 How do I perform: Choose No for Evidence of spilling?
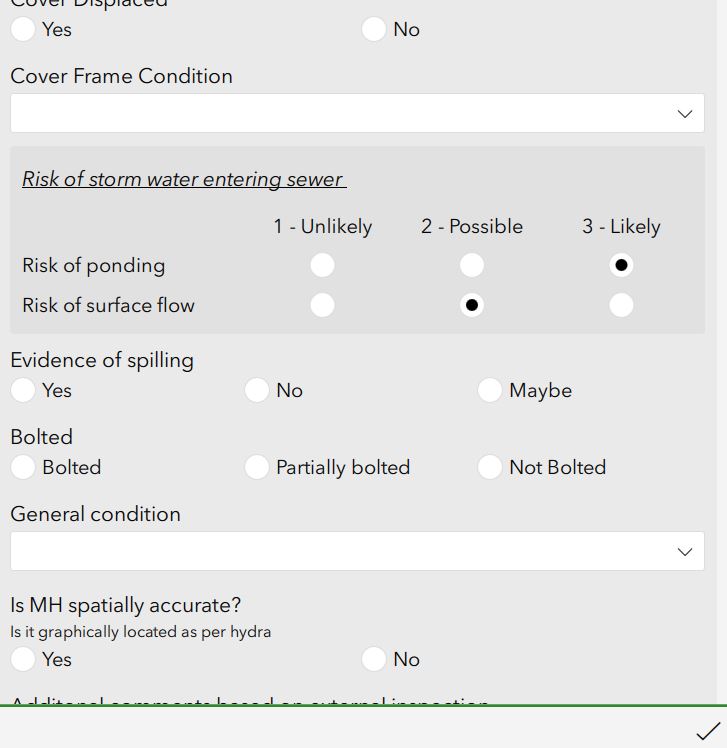coord(257,390)
